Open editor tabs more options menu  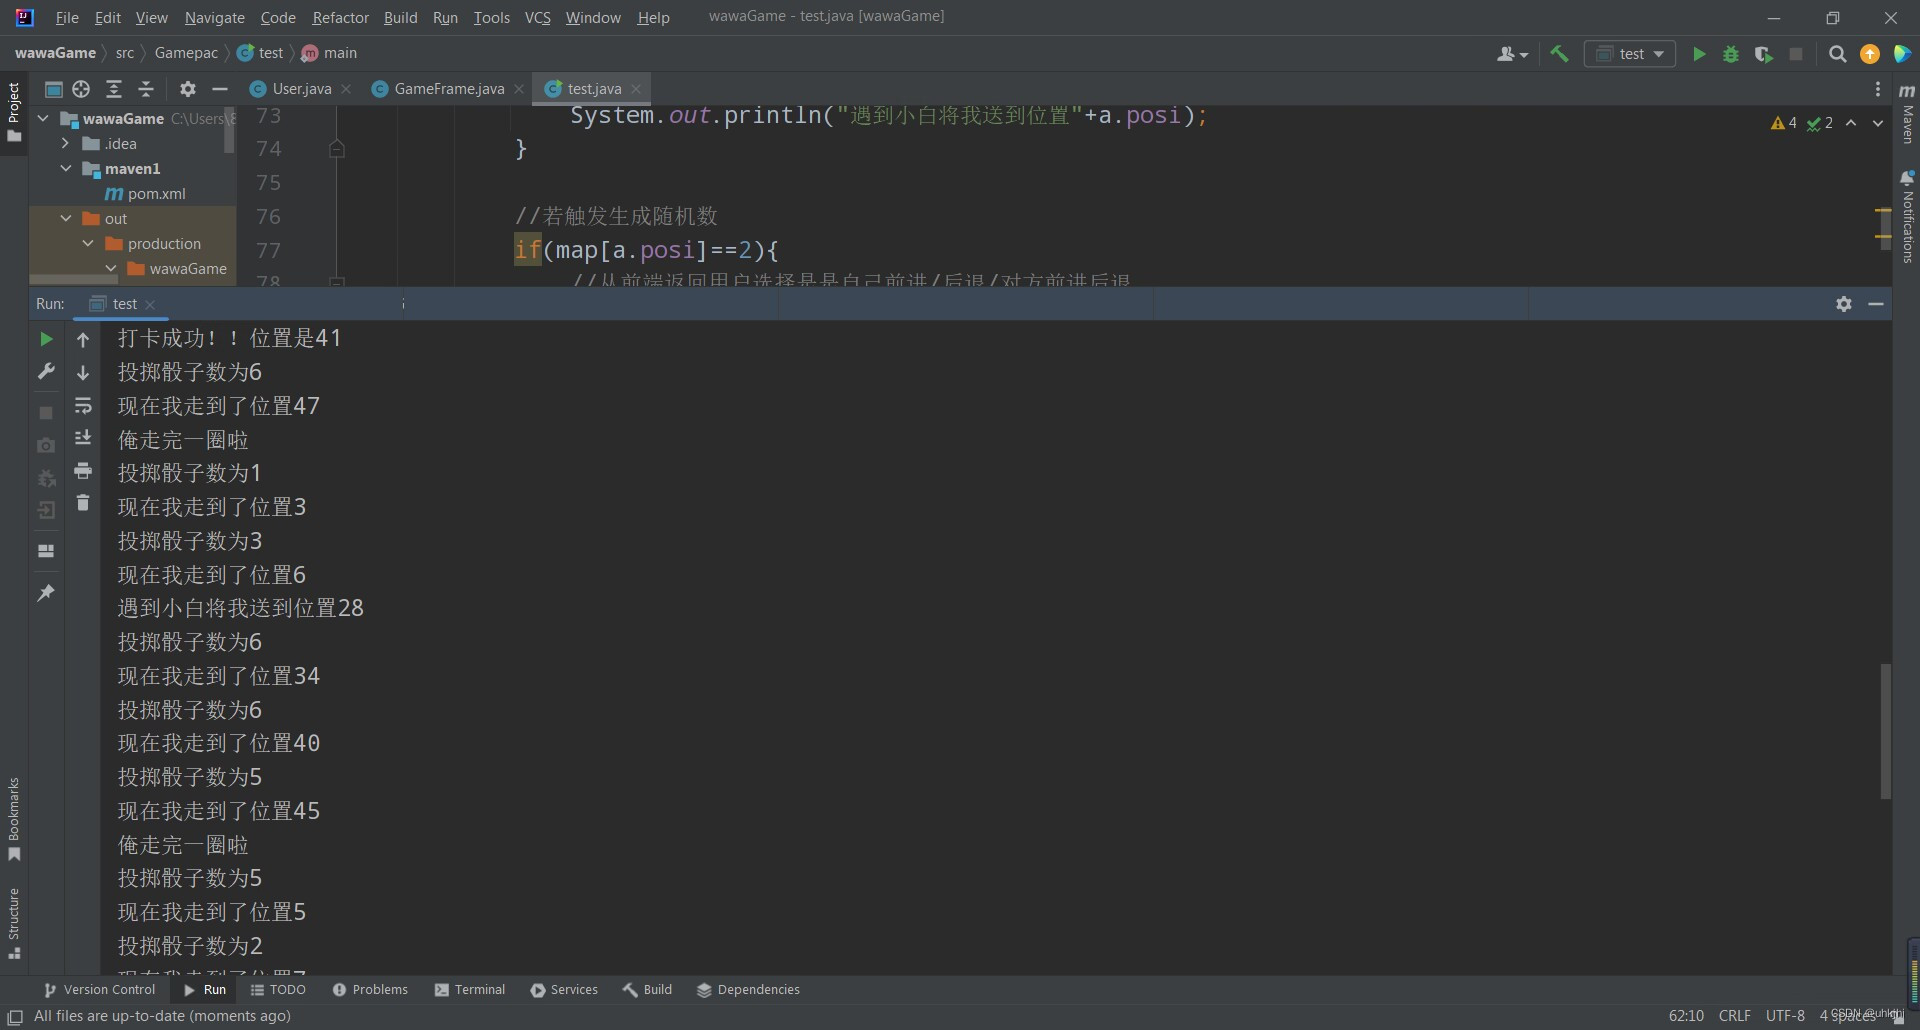(x=1878, y=89)
